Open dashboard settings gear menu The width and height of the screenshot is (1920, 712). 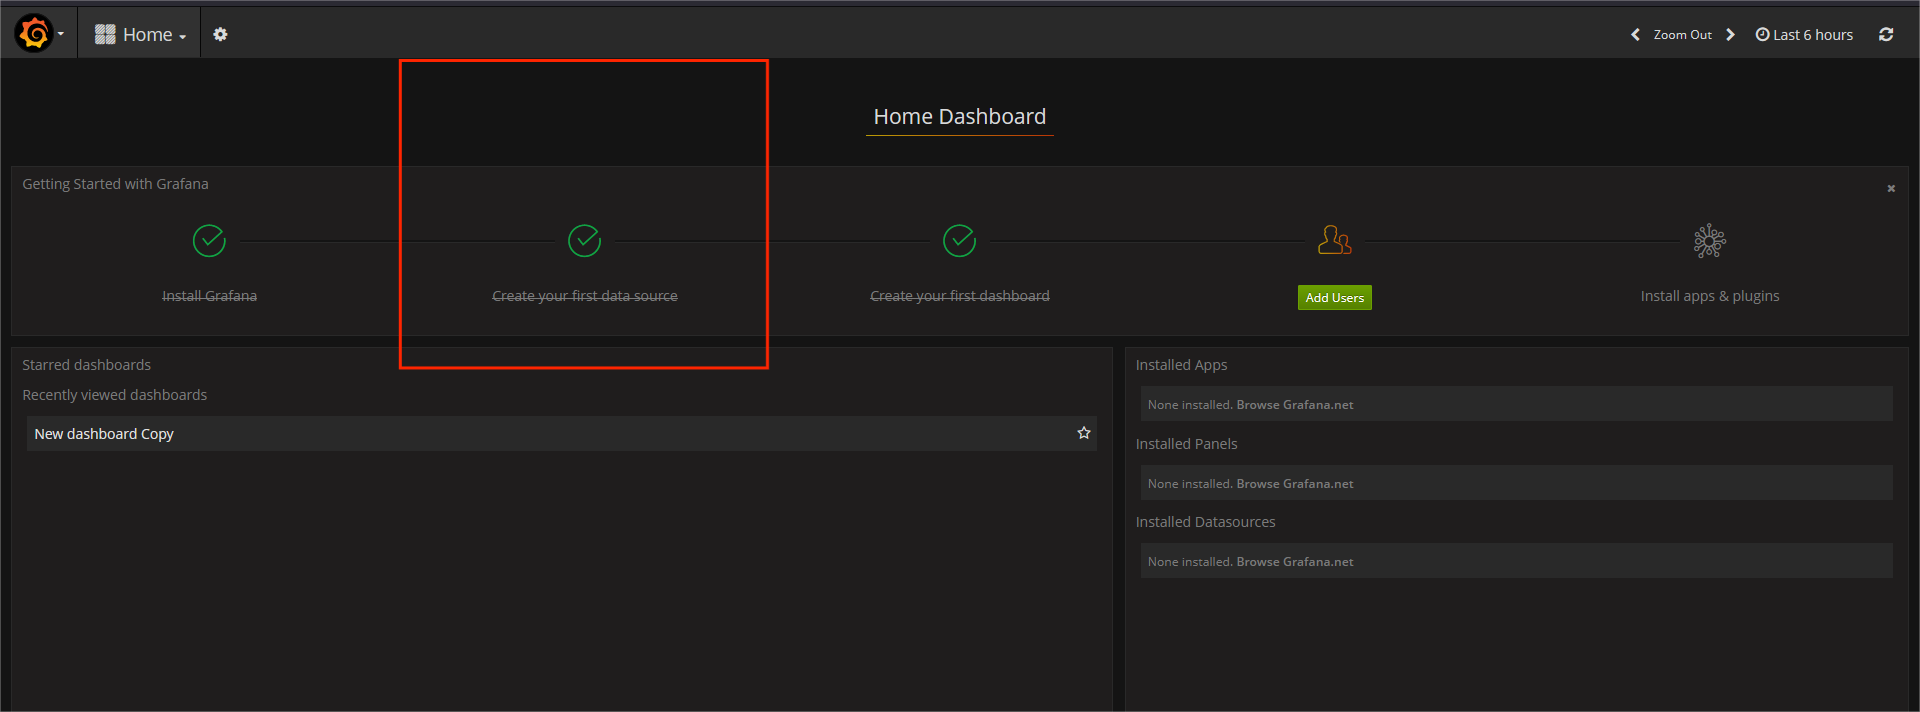point(220,34)
